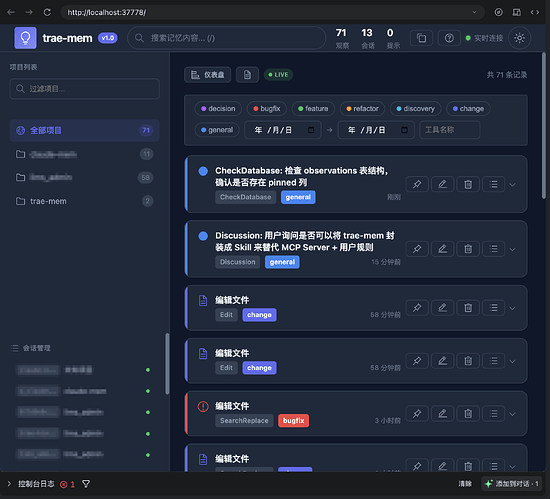The image size is (550, 499).
Task: Switch theme with the sun icon
Action: 519,38
